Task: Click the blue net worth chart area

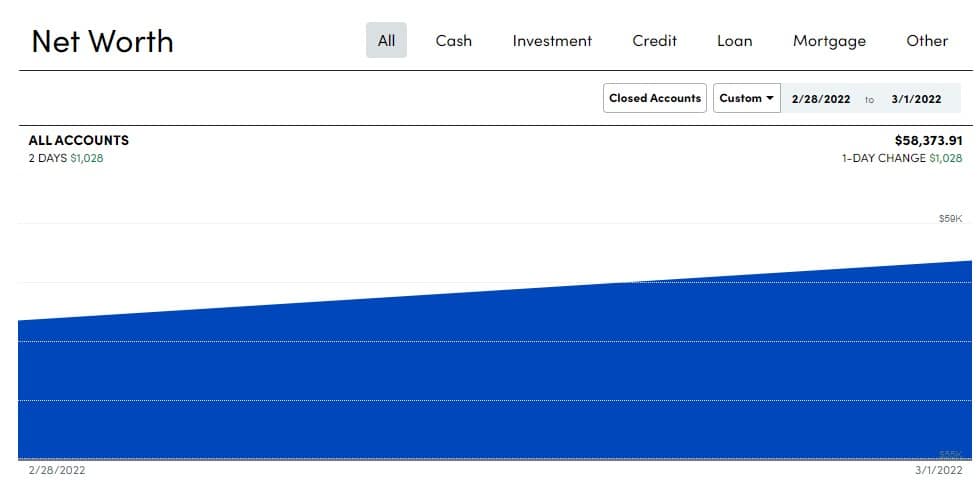Action: point(494,375)
